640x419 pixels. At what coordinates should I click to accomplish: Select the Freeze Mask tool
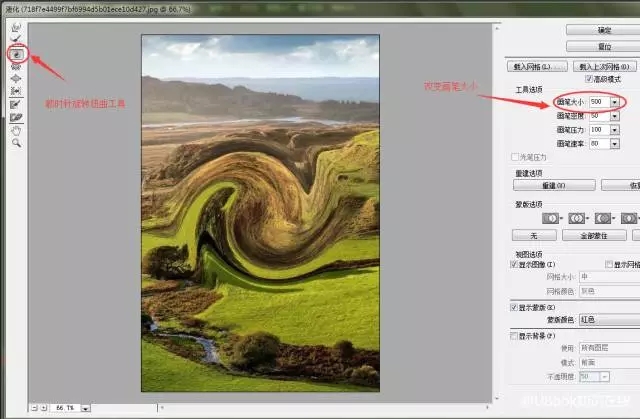pyautogui.click(x=16, y=105)
